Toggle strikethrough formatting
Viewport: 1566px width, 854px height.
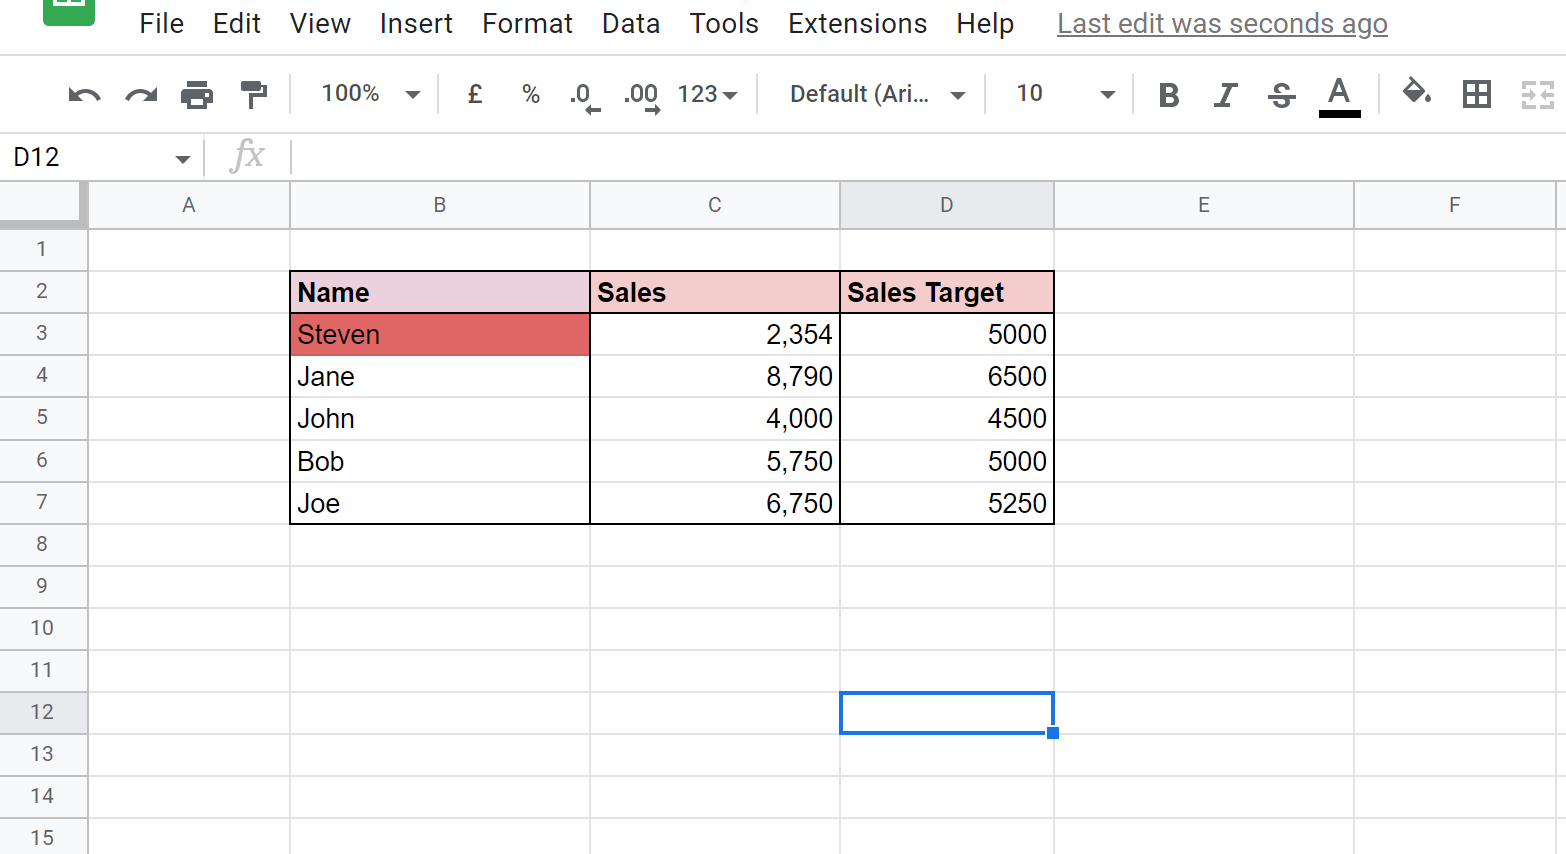click(x=1281, y=94)
